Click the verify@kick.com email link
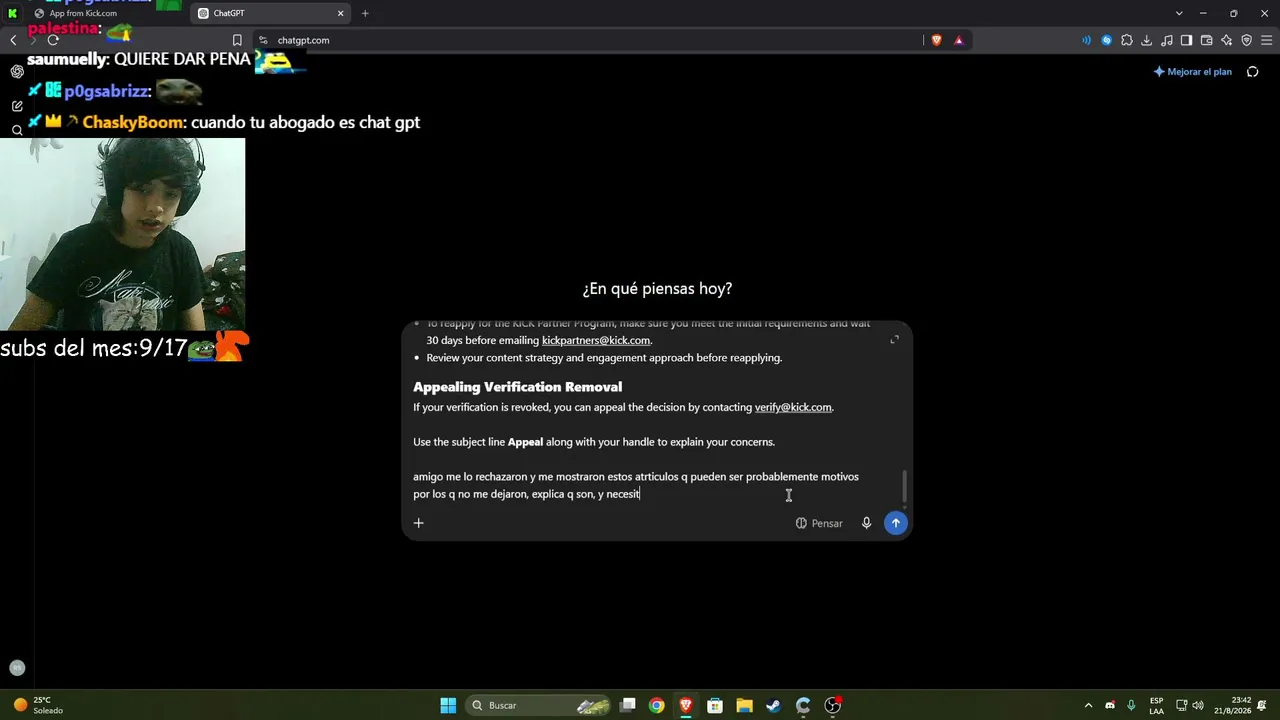 793,407
